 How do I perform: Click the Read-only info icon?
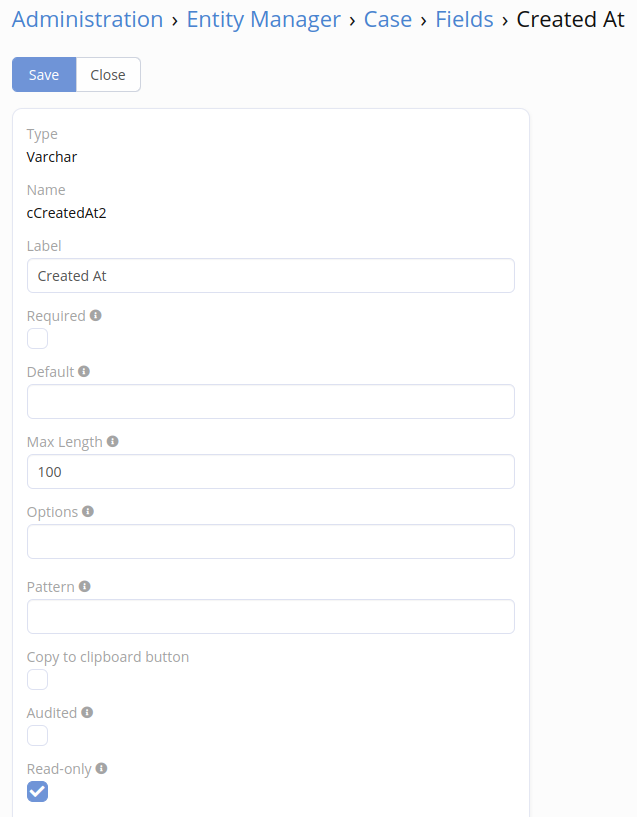point(101,769)
